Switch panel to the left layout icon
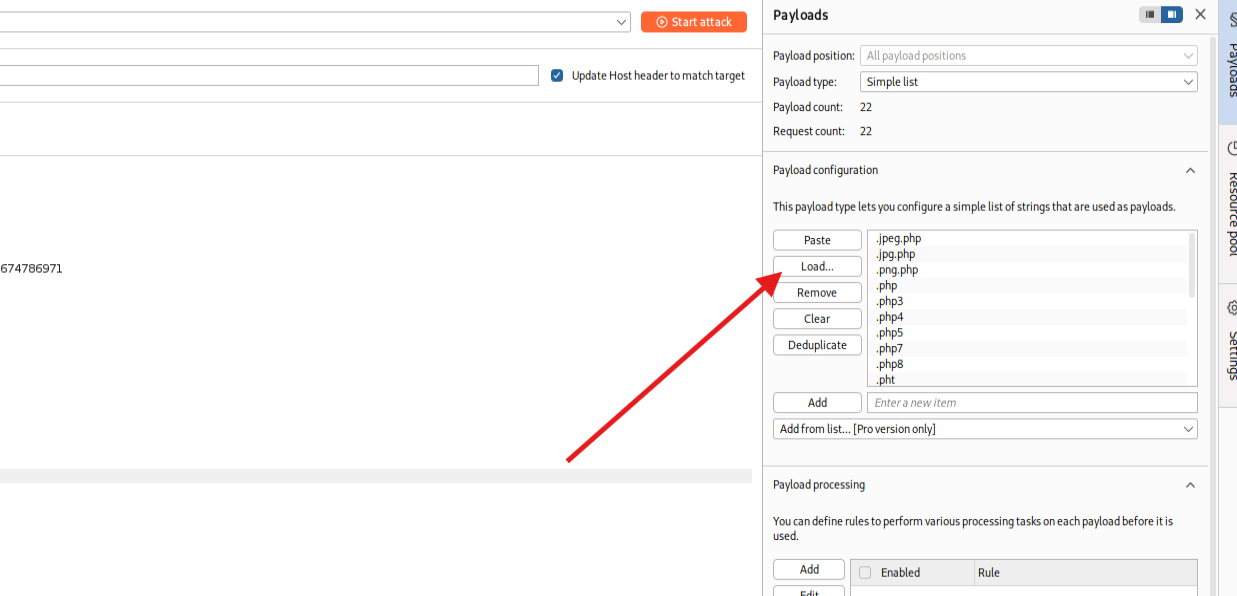Viewport: 1237px width, 596px height. tap(1150, 15)
